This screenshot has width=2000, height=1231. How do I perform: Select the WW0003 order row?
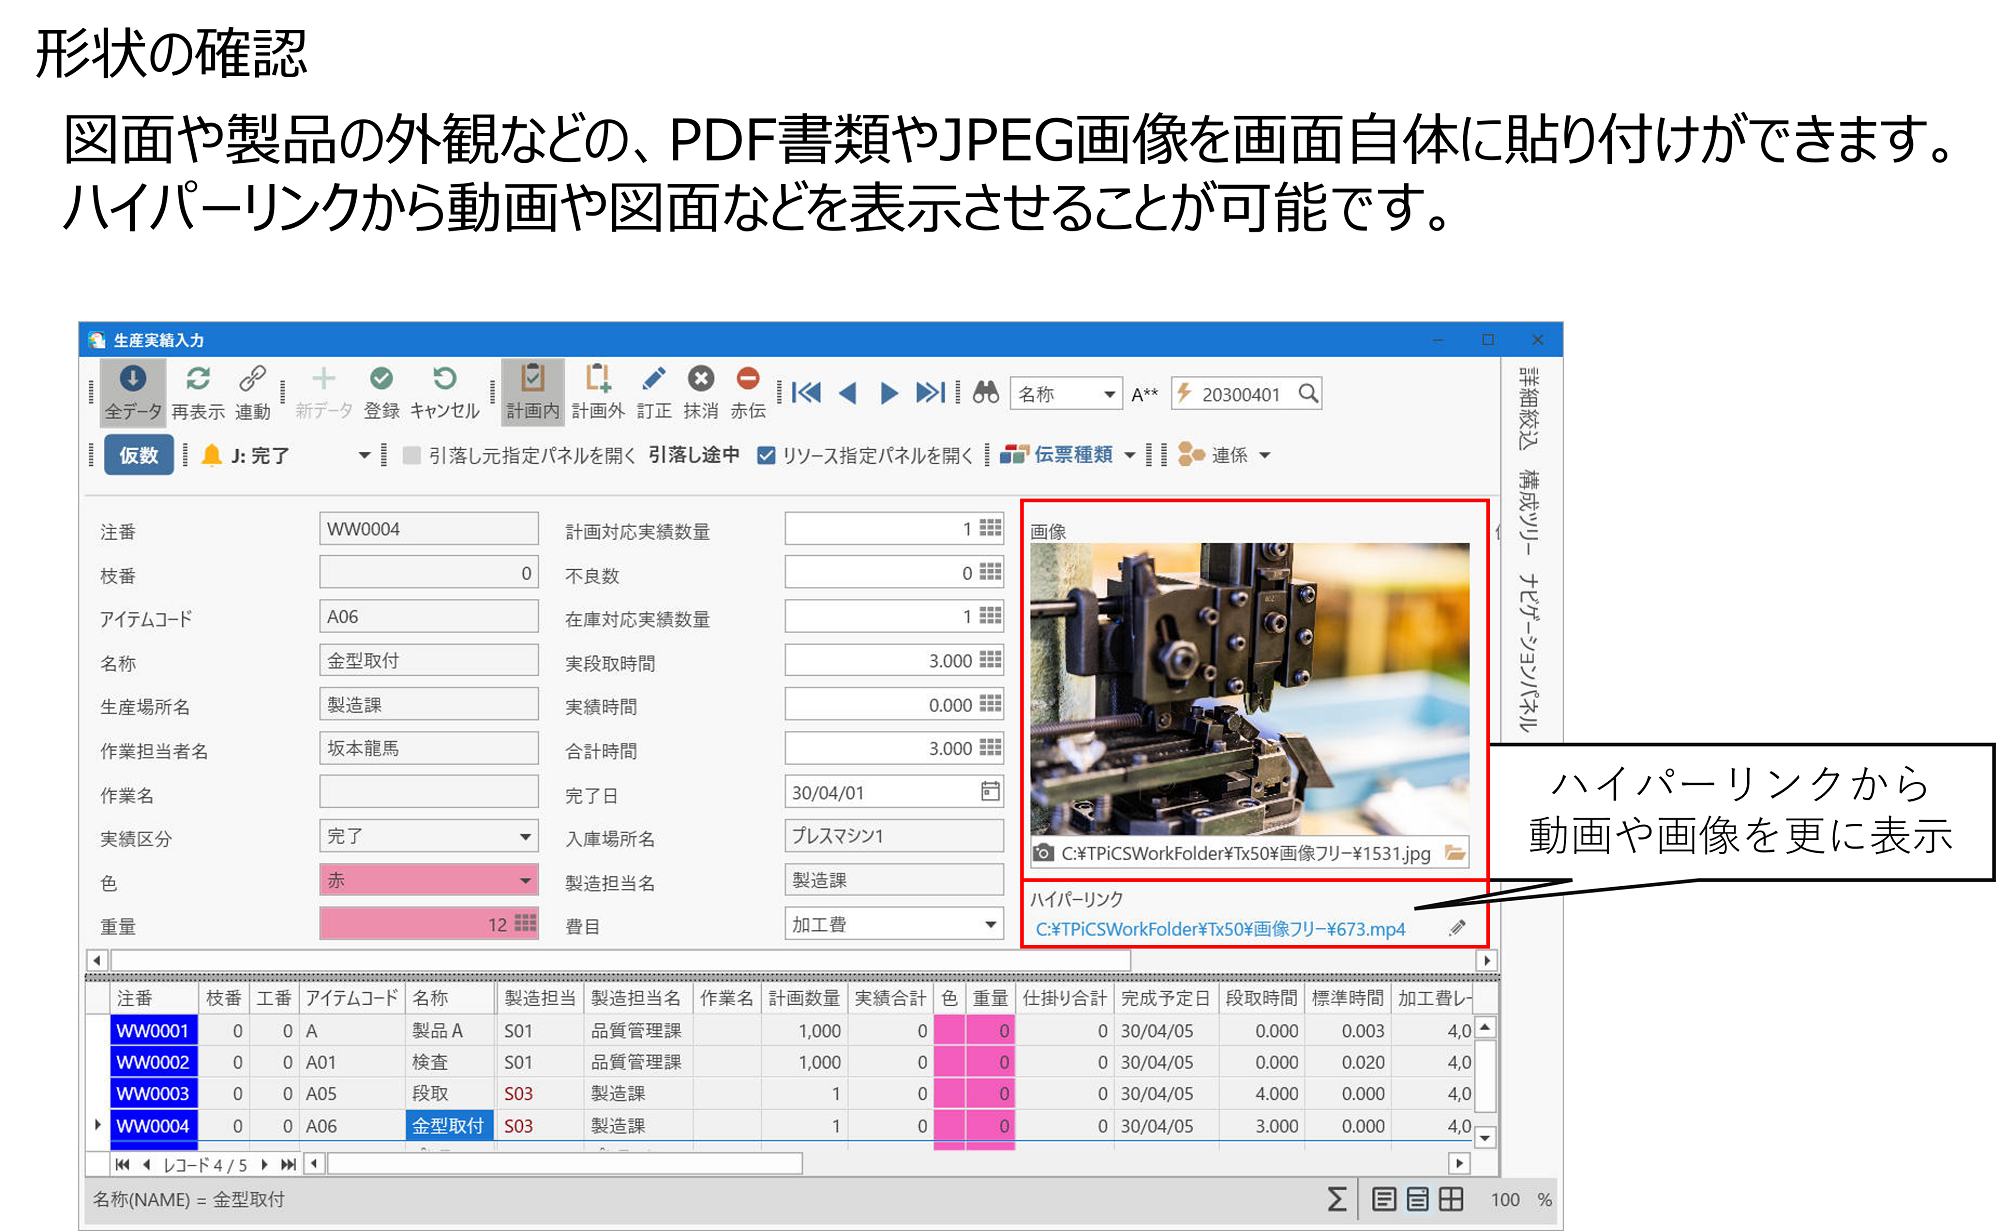[153, 1093]
